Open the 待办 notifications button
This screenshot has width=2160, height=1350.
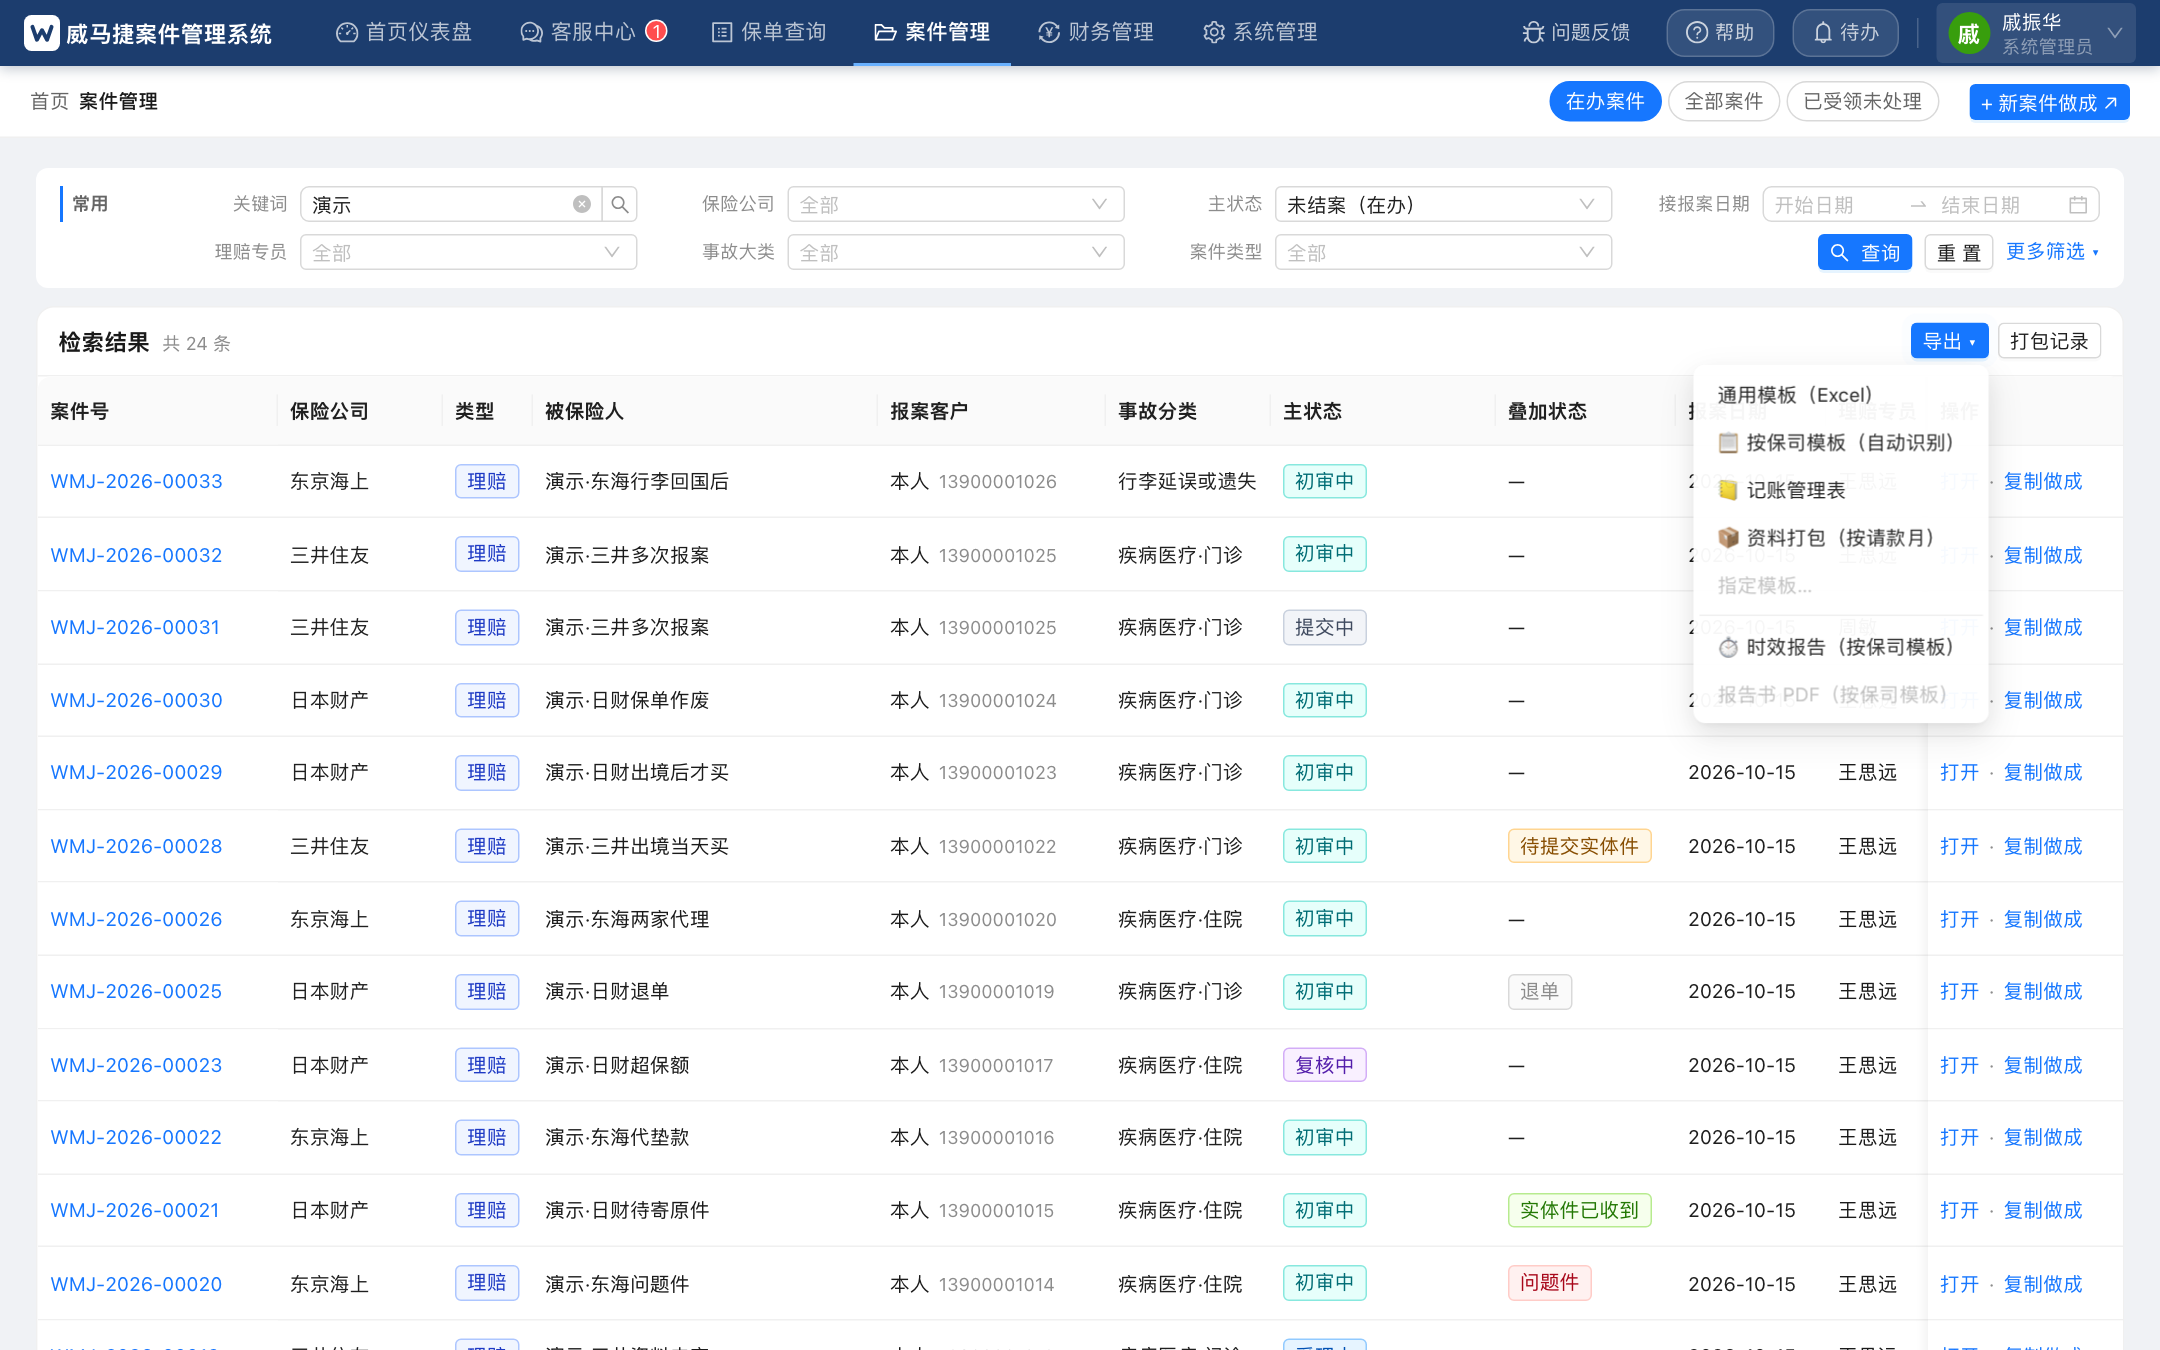click(x=1846, y=33)
